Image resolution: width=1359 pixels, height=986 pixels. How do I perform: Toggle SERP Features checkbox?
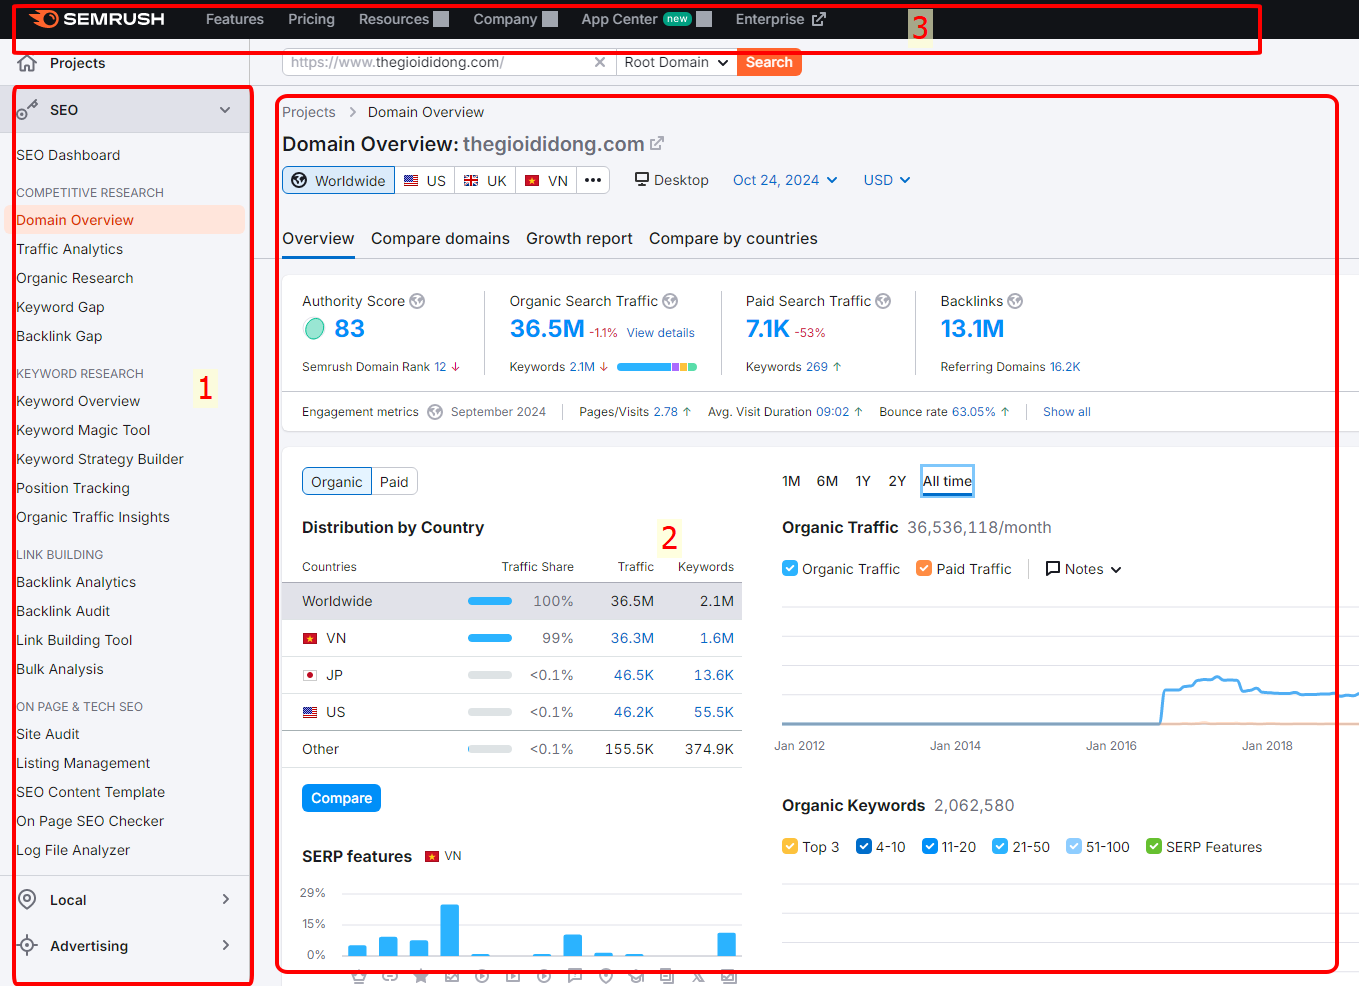[1154, 846]
